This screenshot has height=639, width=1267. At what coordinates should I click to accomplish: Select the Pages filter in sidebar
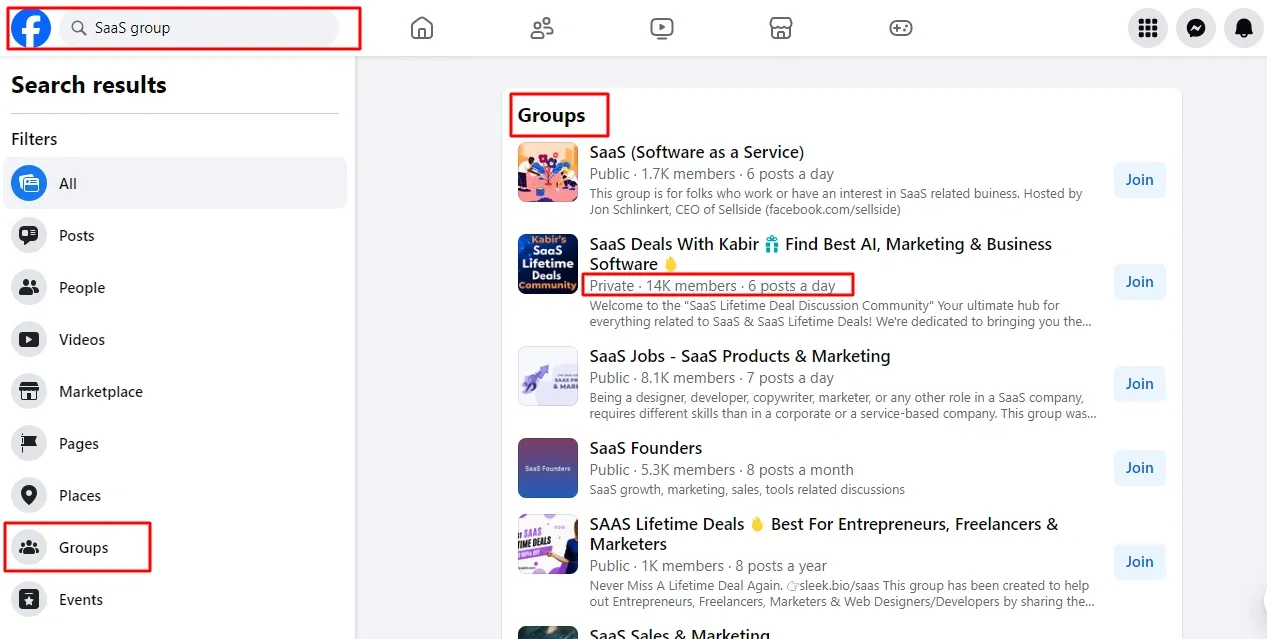[x=82, y=443]
